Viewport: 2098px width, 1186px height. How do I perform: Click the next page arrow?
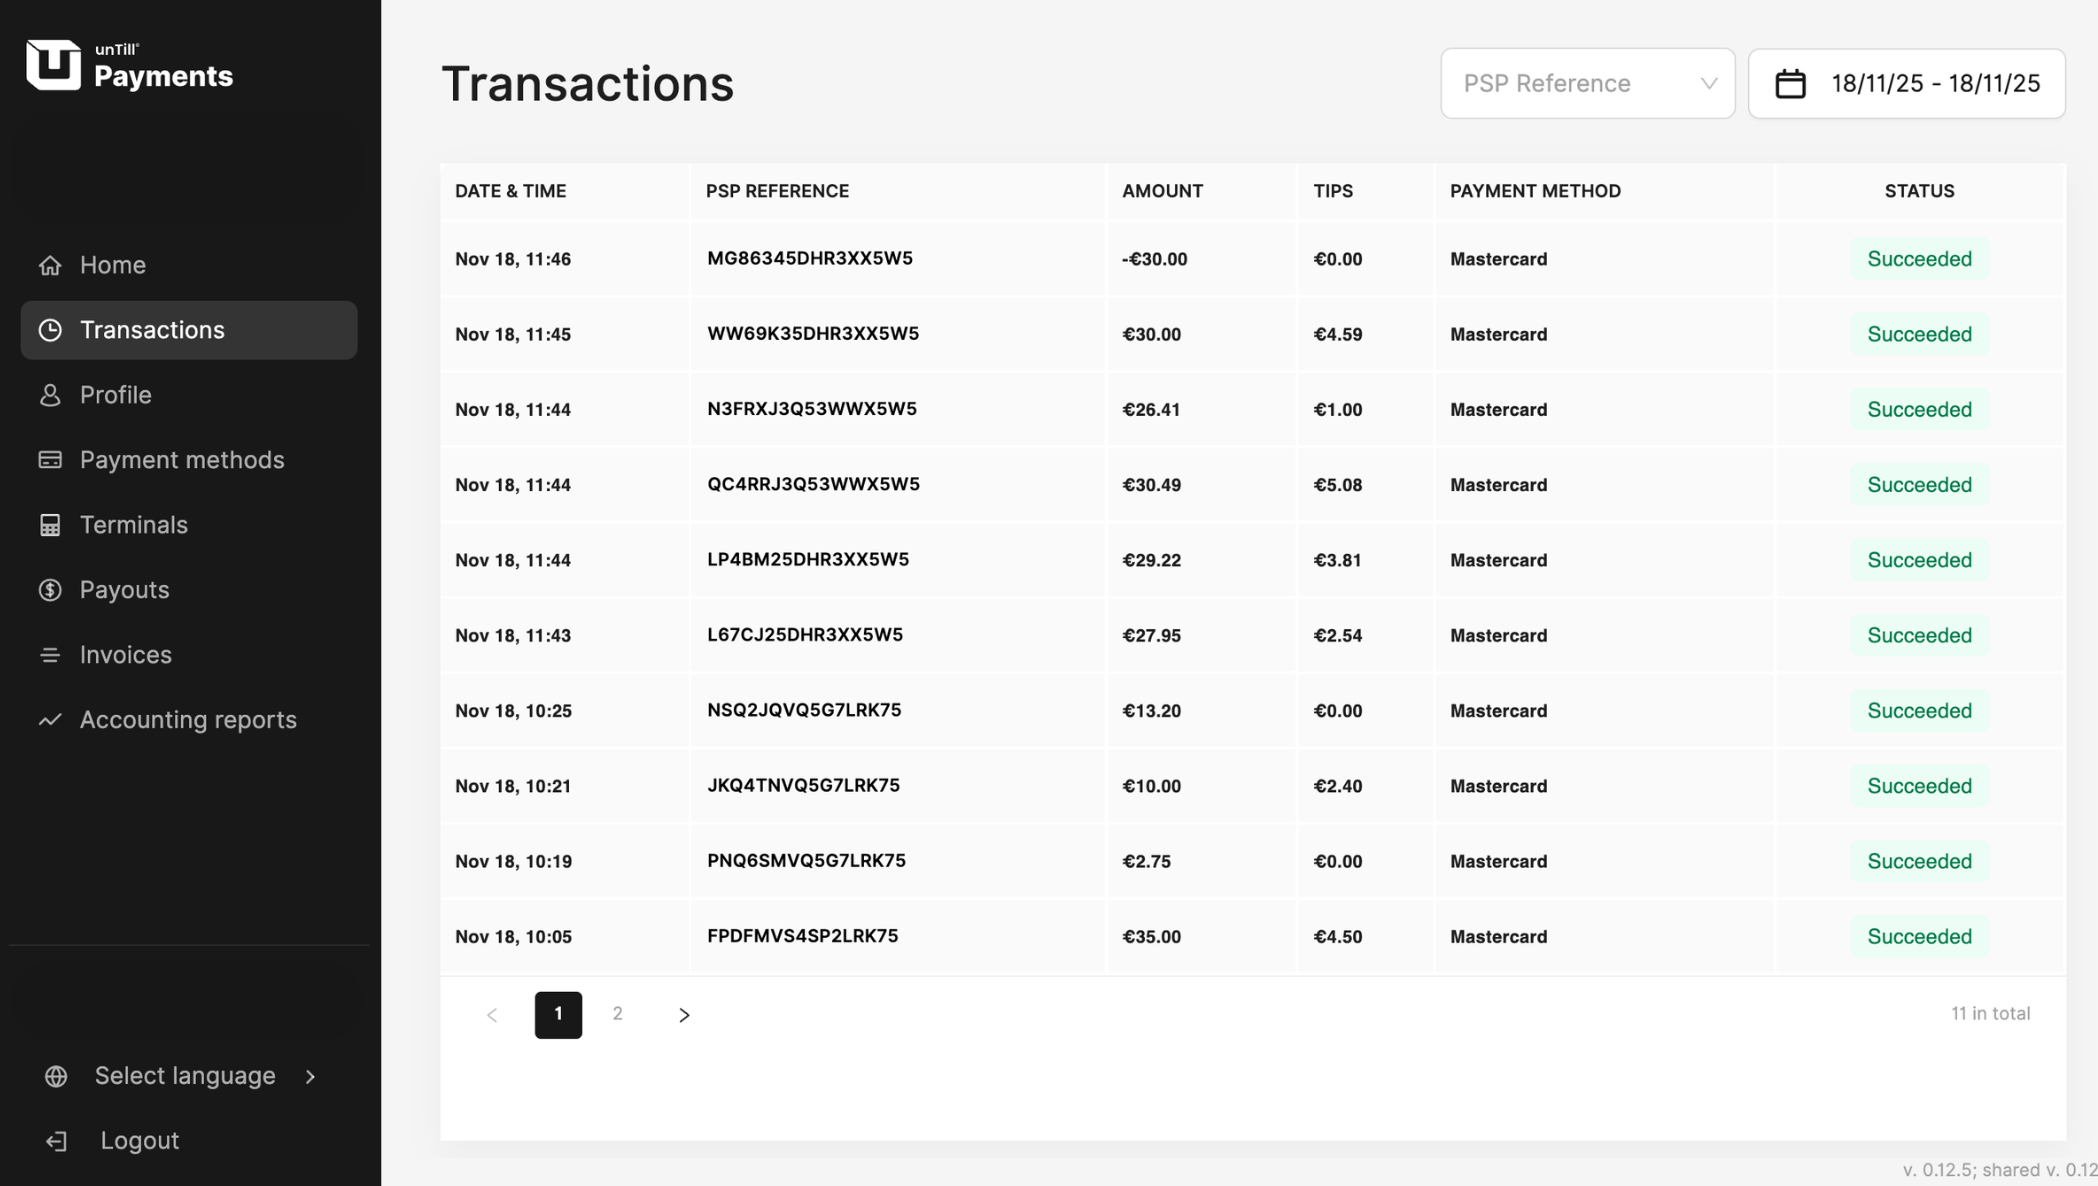tap(684, 1015)
